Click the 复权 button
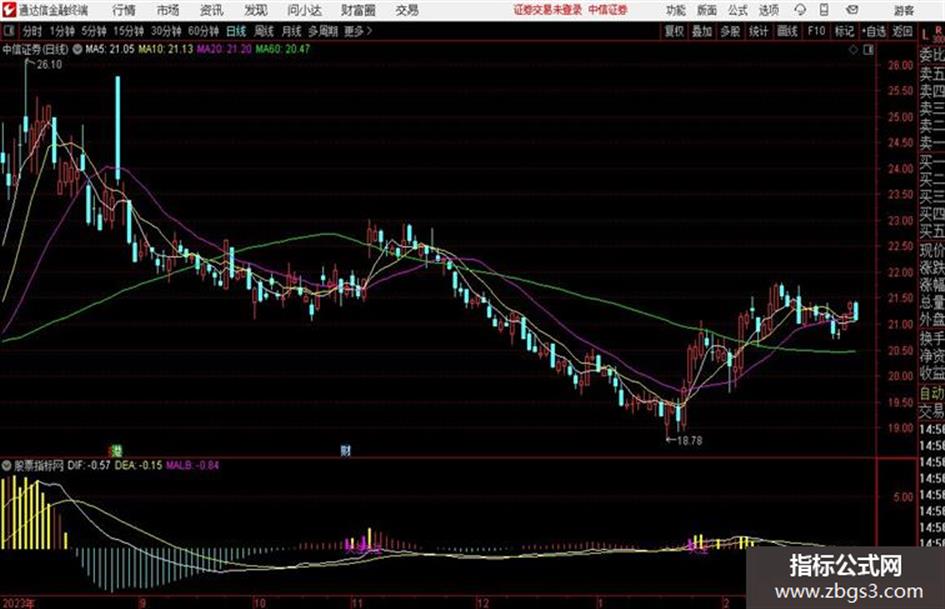Viewport: 945px width, 609px height. click(x=673, y=31)
